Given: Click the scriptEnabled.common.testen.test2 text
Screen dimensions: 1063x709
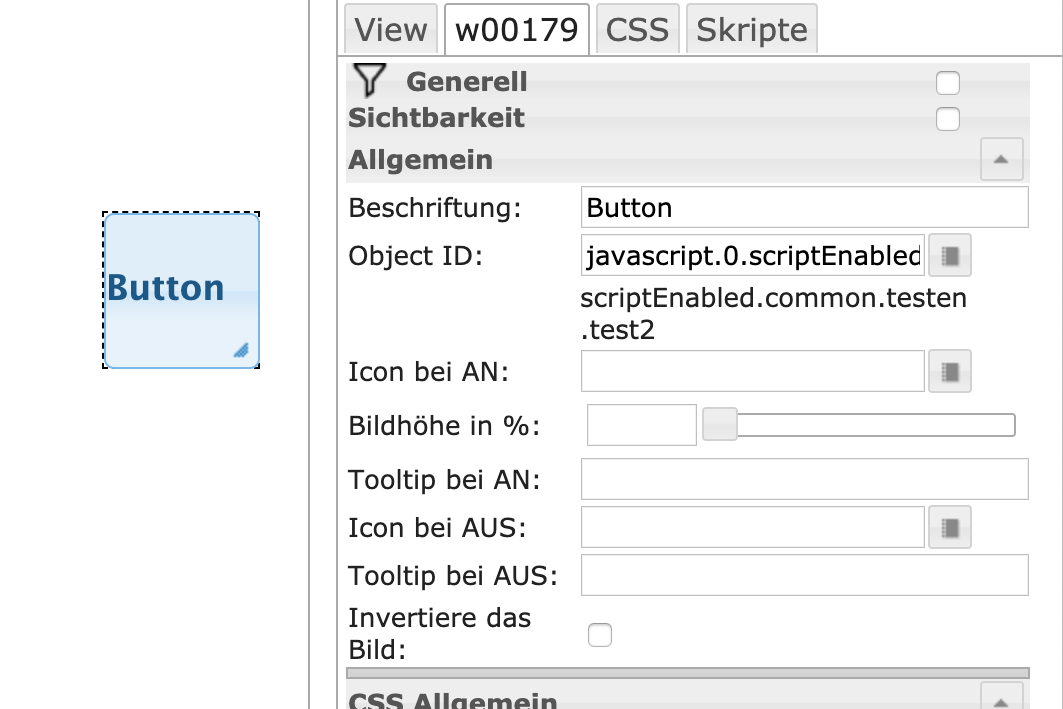Looking at the screenshot, I should point(774,314).
